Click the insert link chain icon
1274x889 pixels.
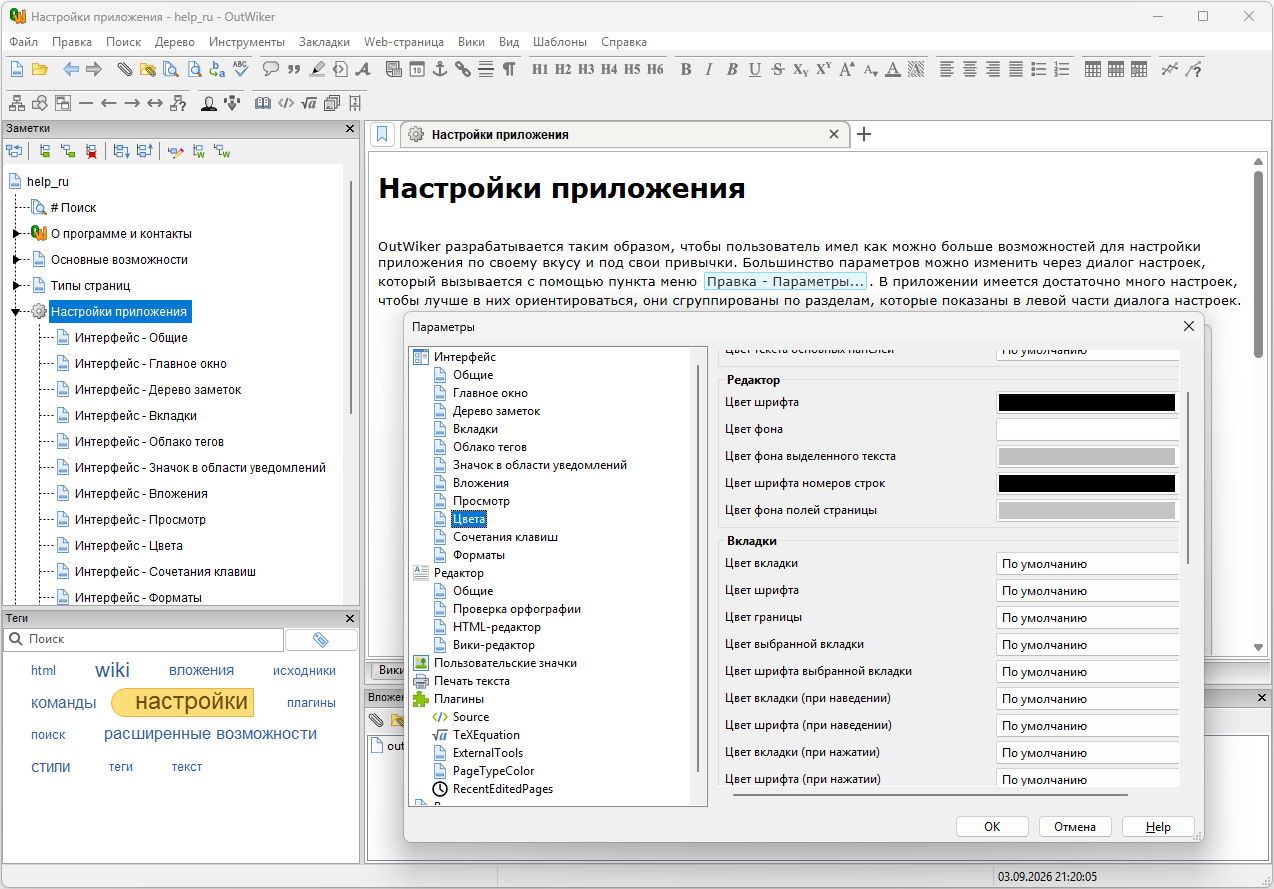(x=462, y=69)
